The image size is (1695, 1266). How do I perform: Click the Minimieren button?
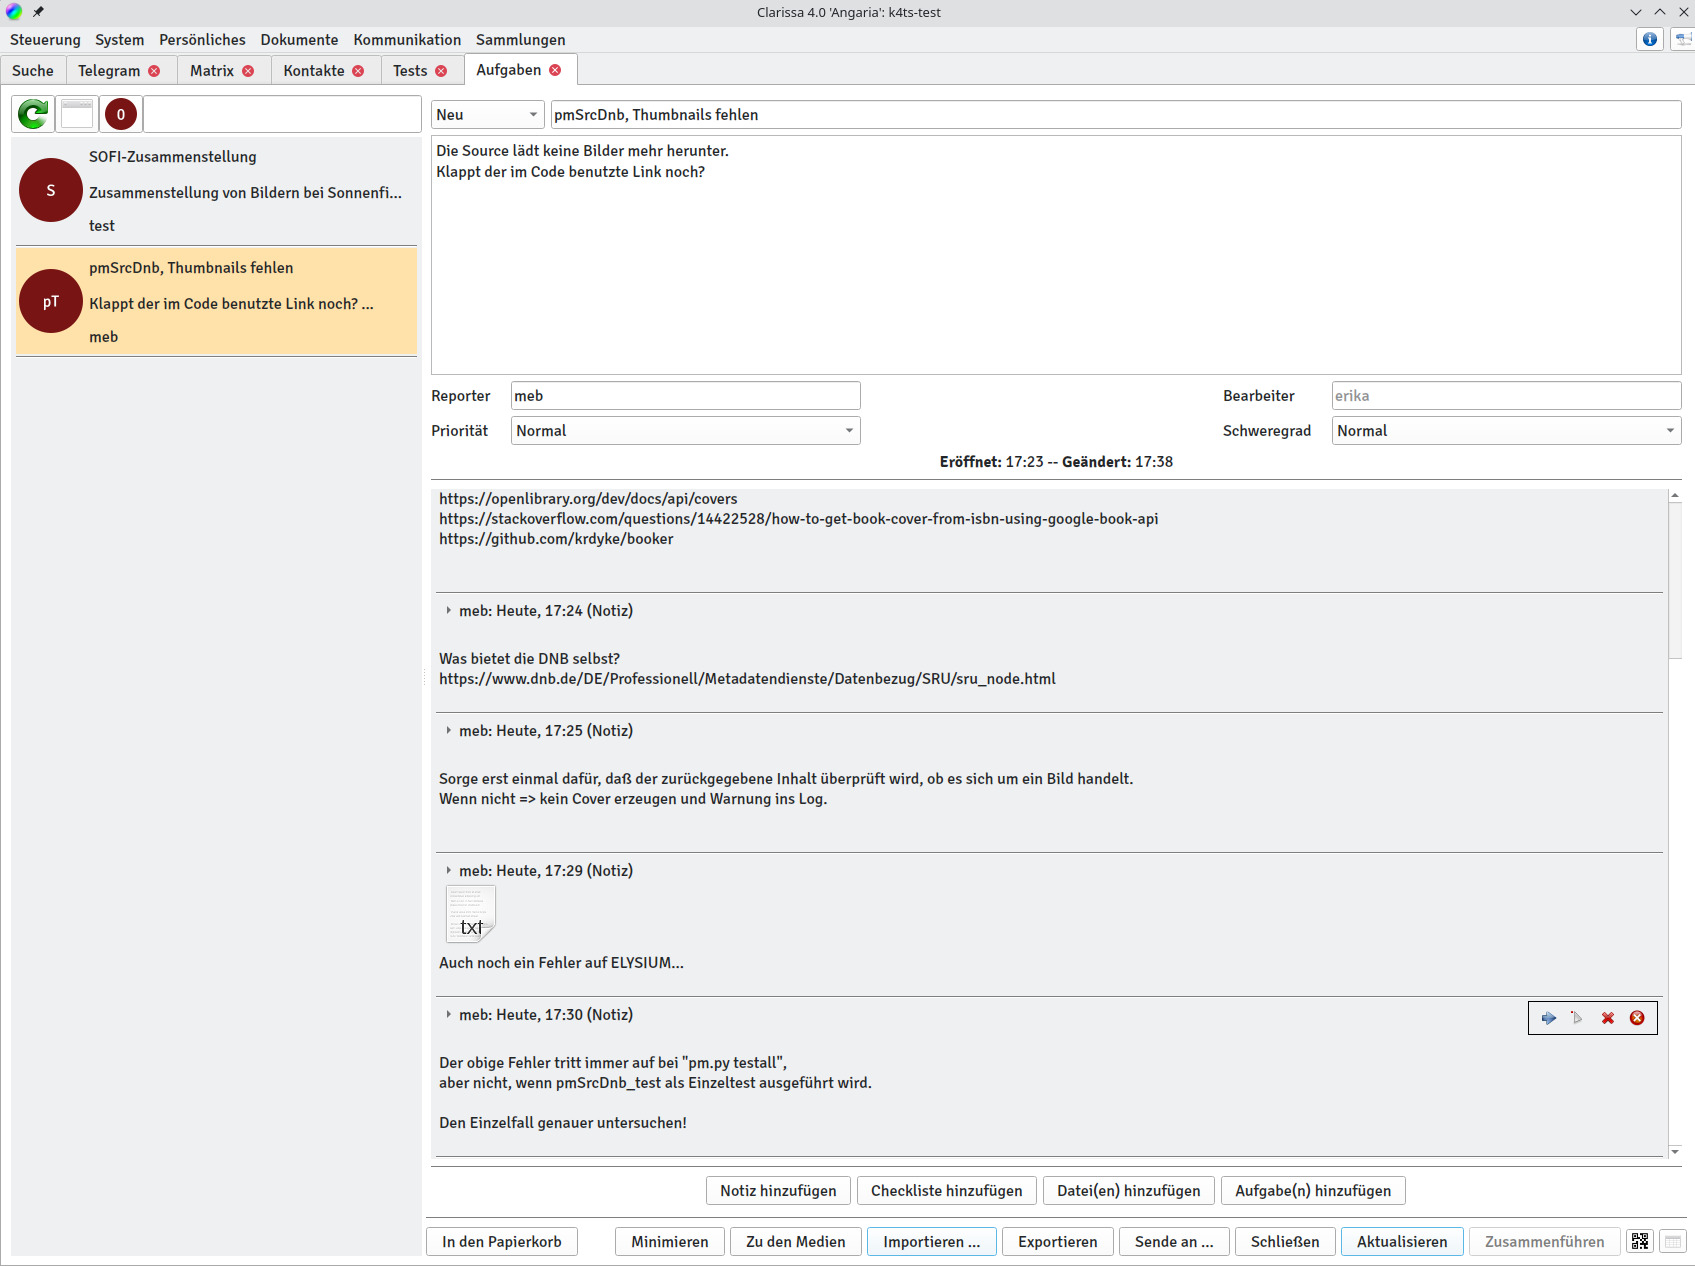(670, 1242)
